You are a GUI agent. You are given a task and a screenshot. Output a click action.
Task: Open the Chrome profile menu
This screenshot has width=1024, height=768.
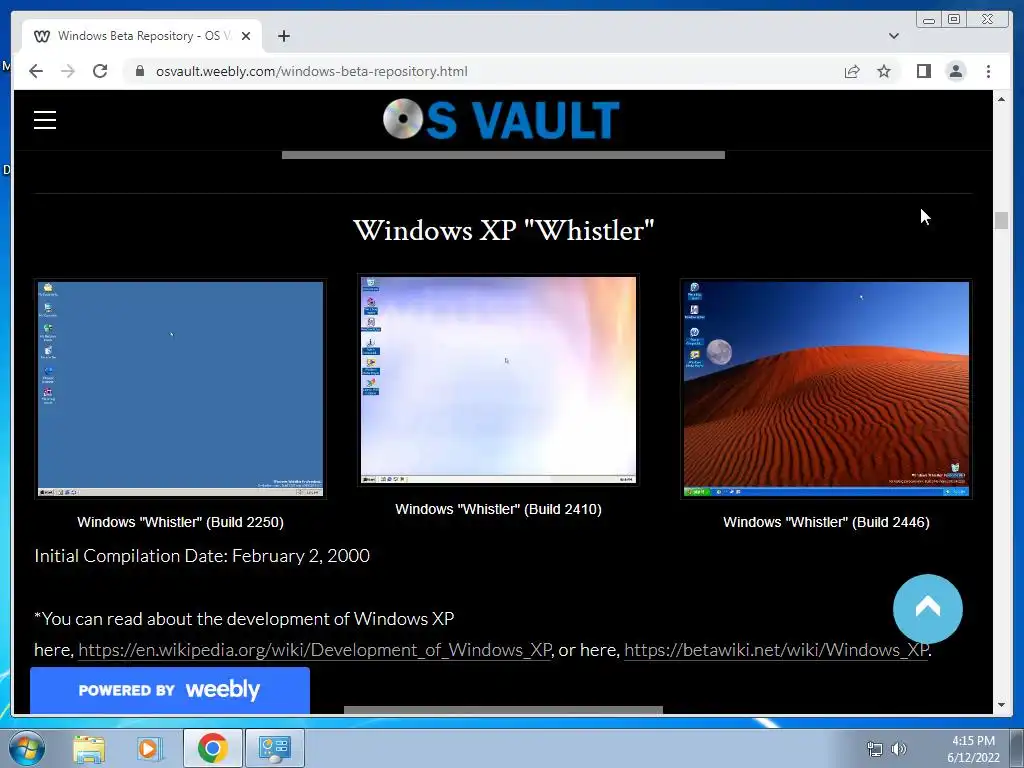(956, 71)
